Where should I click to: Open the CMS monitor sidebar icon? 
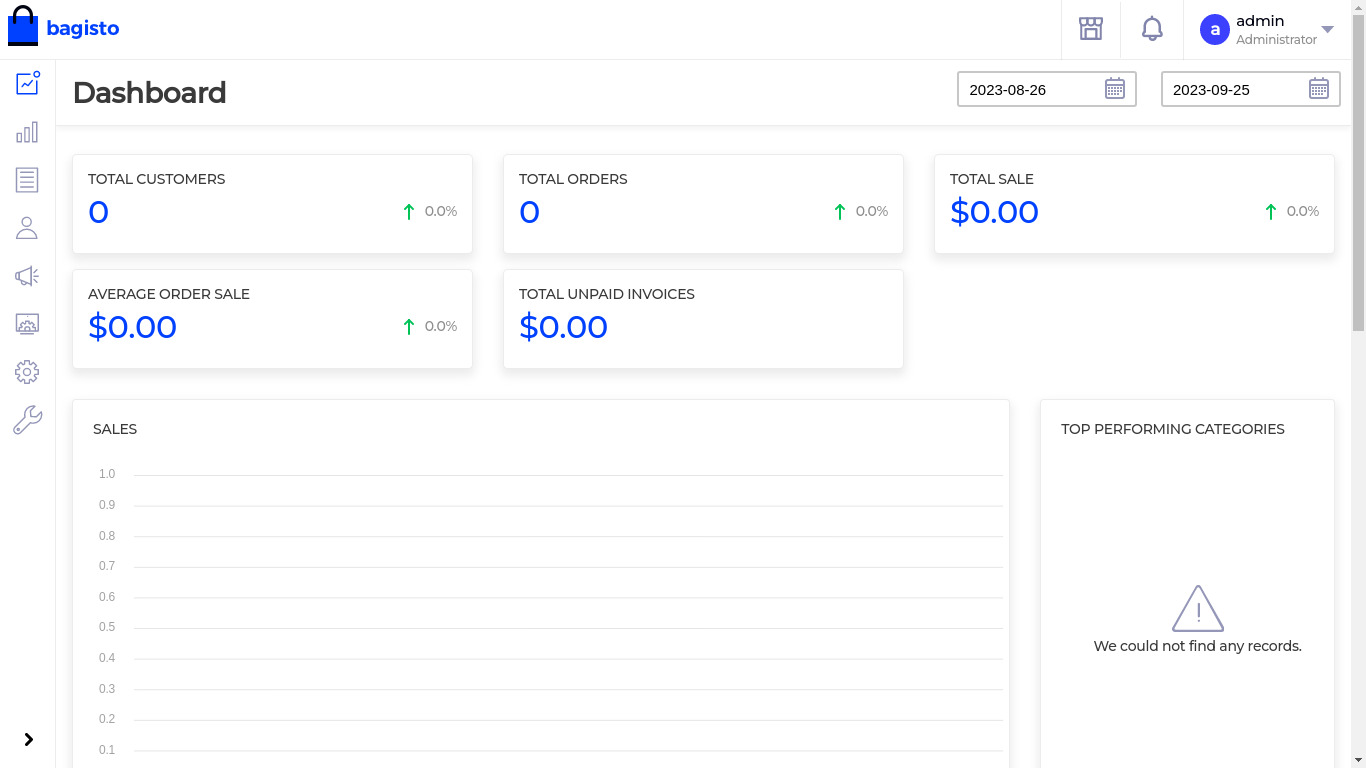(27, 324)
